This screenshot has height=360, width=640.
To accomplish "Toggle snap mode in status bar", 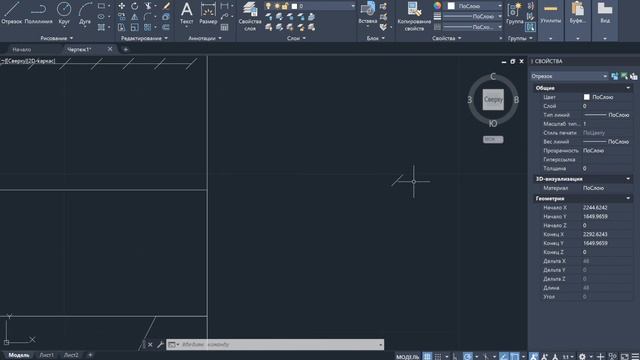I will coord(438,356).
